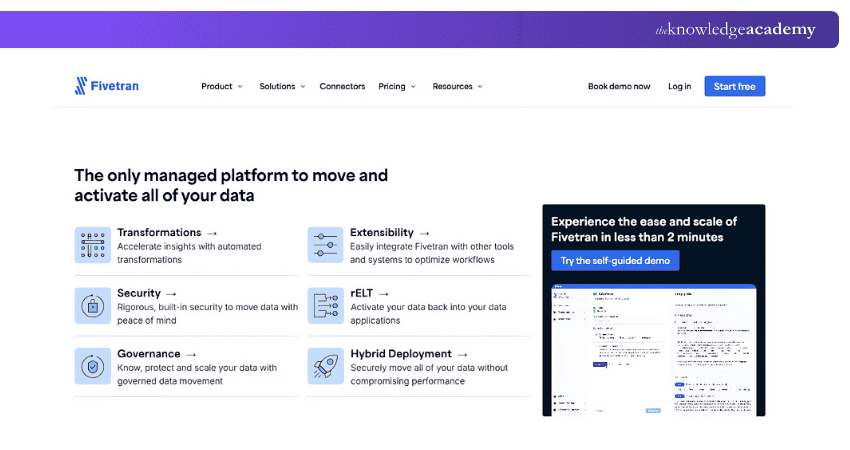Screen dimensions: 850x450
Task: Click 'Rigorous, built-in security' description text
Action: tap(208, 314)
